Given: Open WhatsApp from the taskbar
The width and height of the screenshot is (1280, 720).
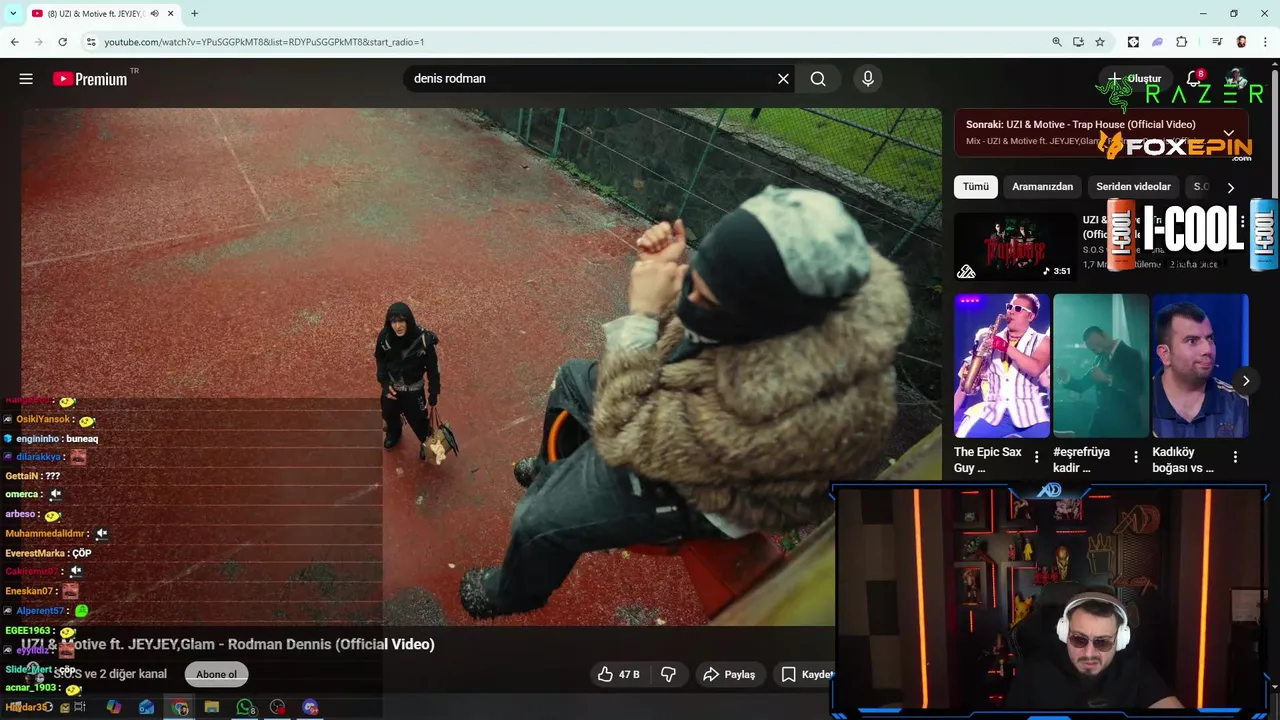Looking at the screenshot, I should 245,707.
